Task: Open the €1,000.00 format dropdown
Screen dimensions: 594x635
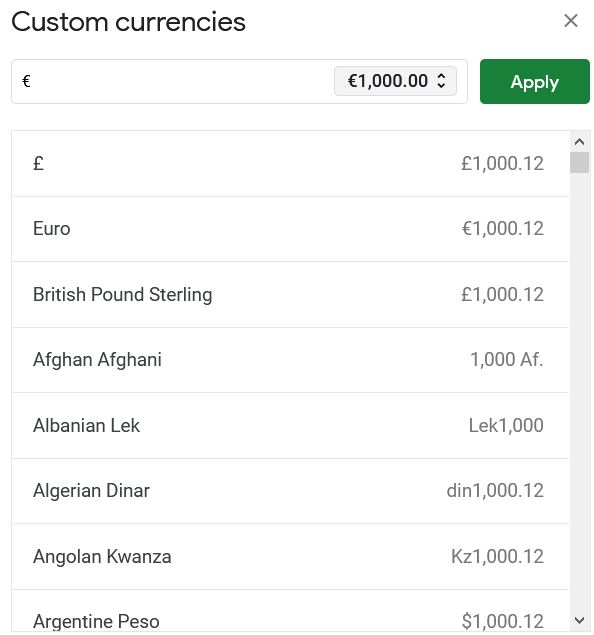Action: 395,81
